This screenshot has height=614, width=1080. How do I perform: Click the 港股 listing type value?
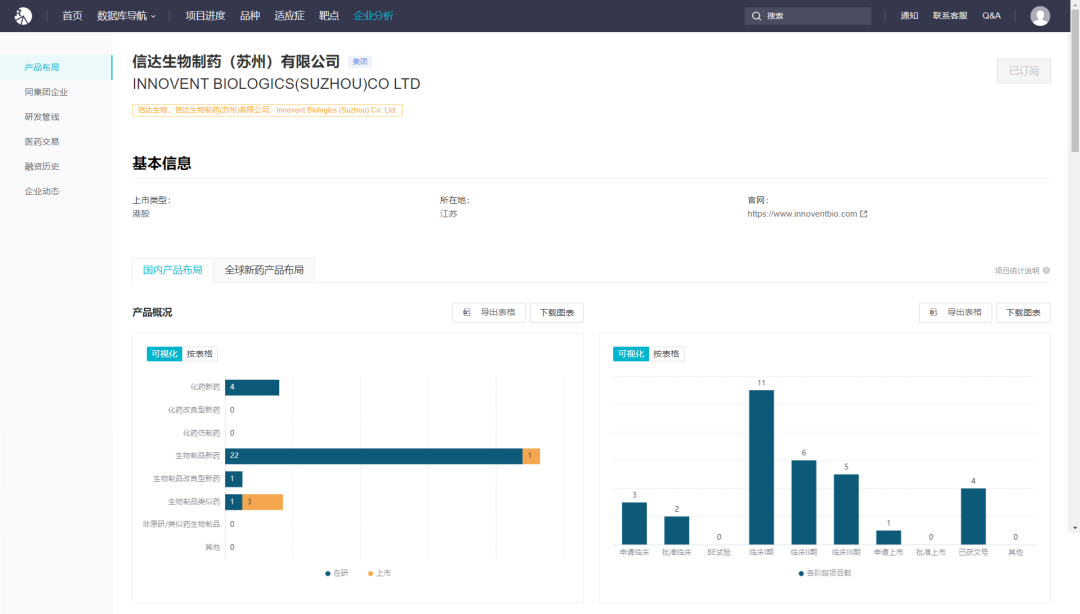click(x=141, y=214)
